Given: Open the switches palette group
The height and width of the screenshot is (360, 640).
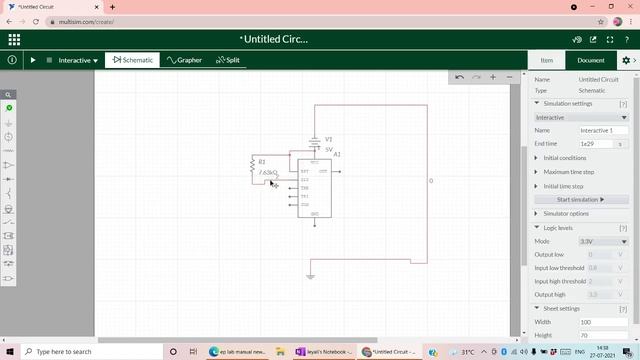Looking at the screenshot, I should coord(9,222).
